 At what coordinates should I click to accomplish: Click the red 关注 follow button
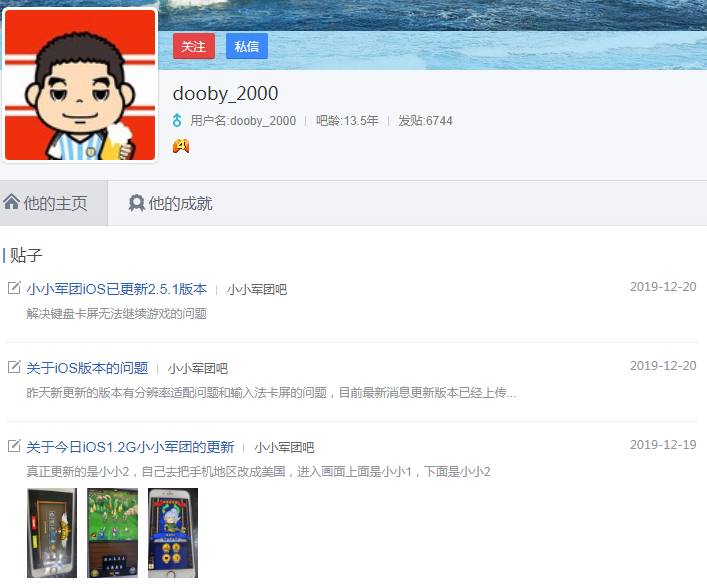pyautogui.click(x=193, y=46)
